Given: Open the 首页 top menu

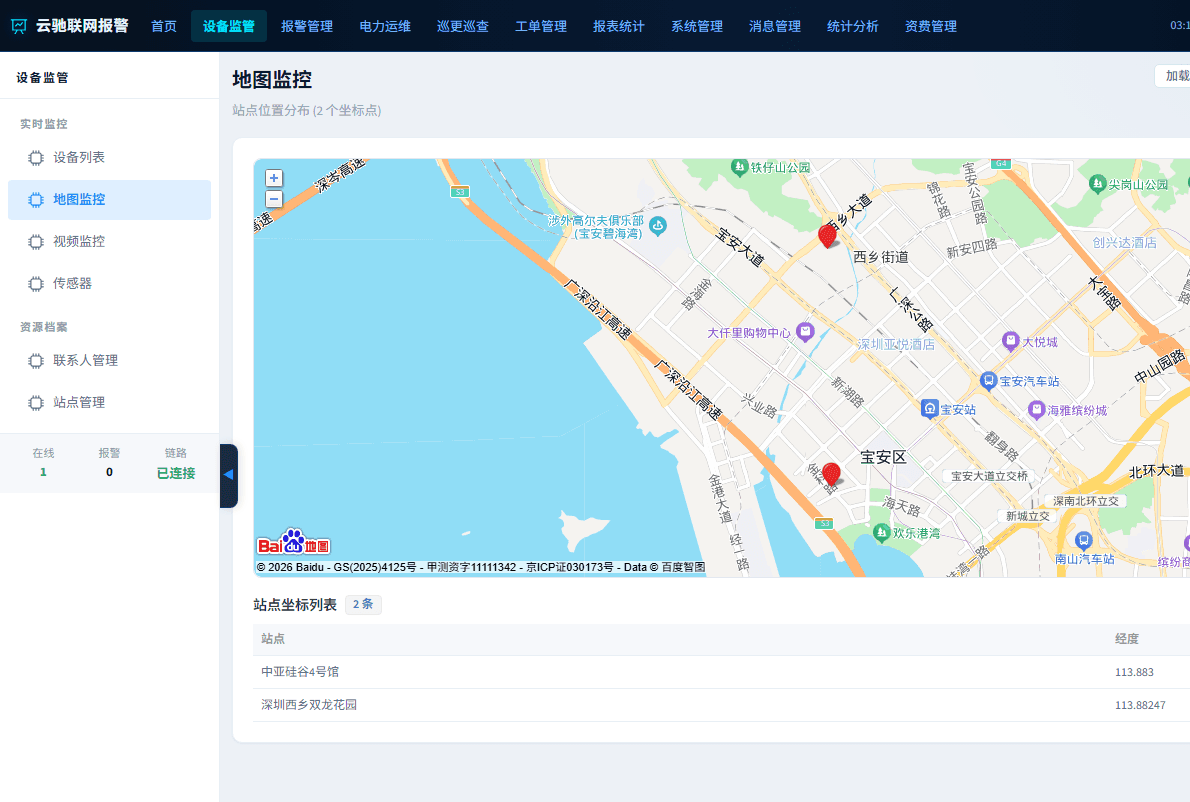Looking at the screenshot, I should tap(164, 27).
